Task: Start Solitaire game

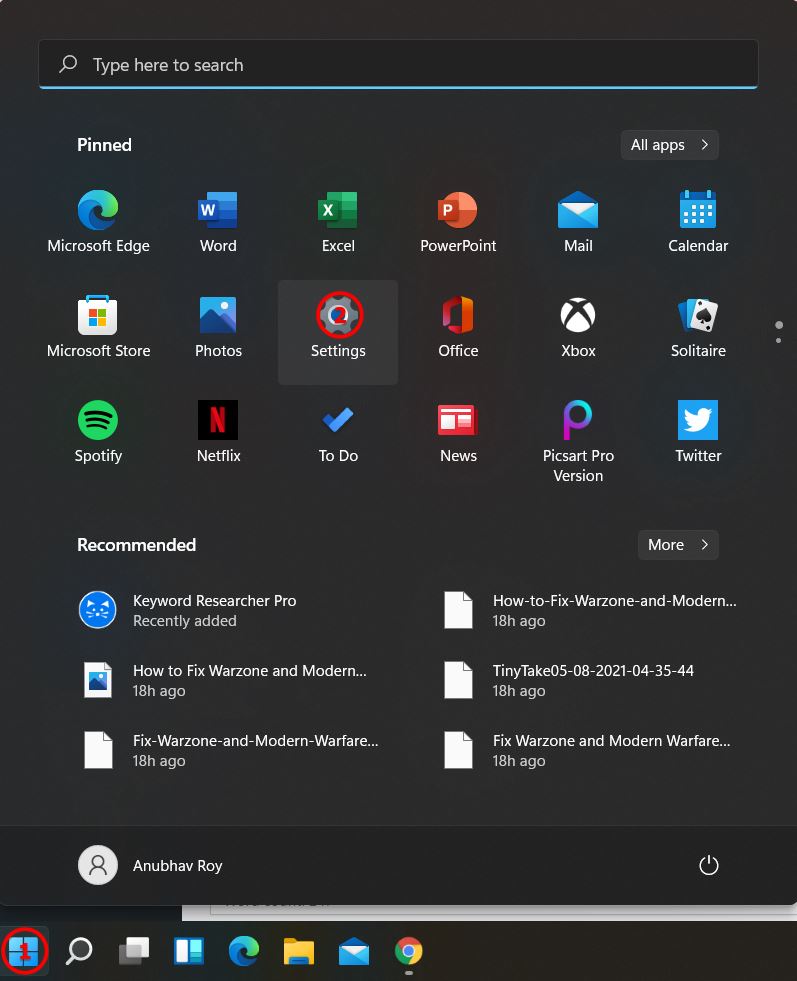Action: tap(698, 327)
